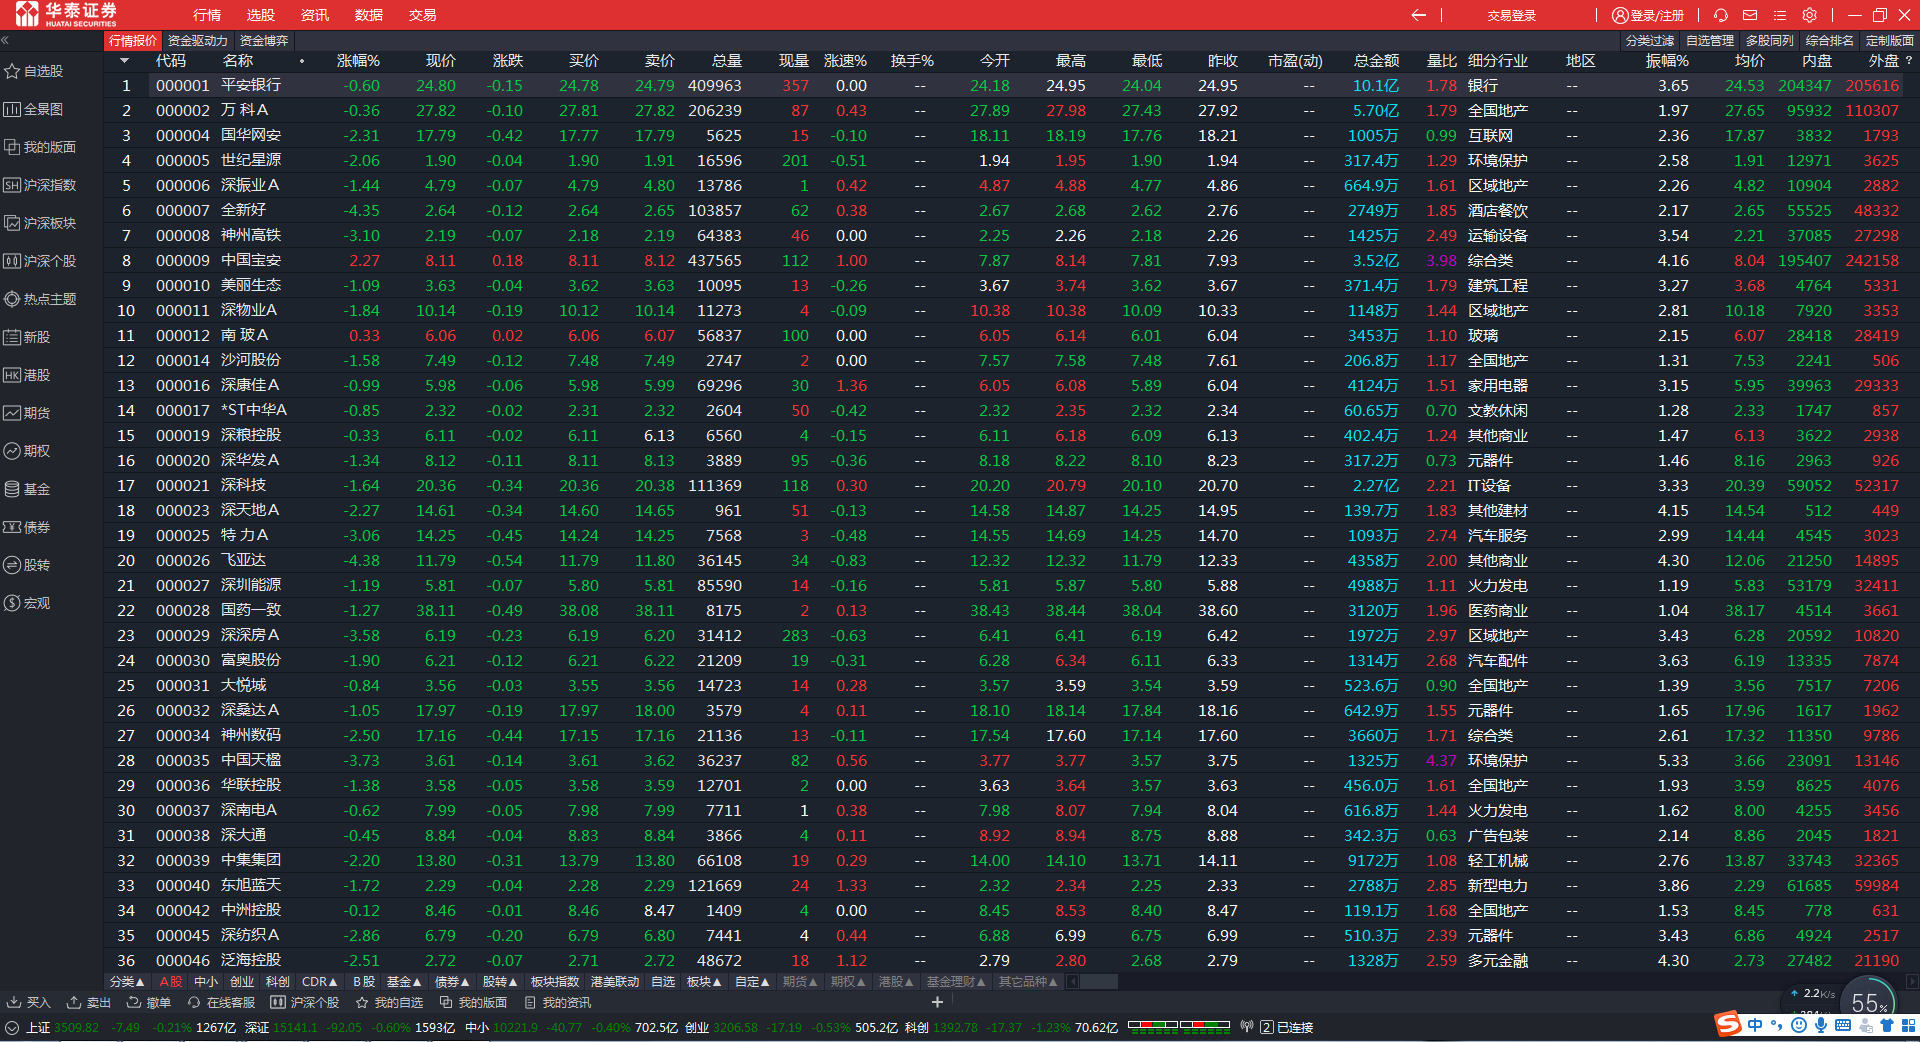Expand the CDR tab dropdown
Image resolution: width=1920 pixels, height=1042 pixels.
(319, 982)
